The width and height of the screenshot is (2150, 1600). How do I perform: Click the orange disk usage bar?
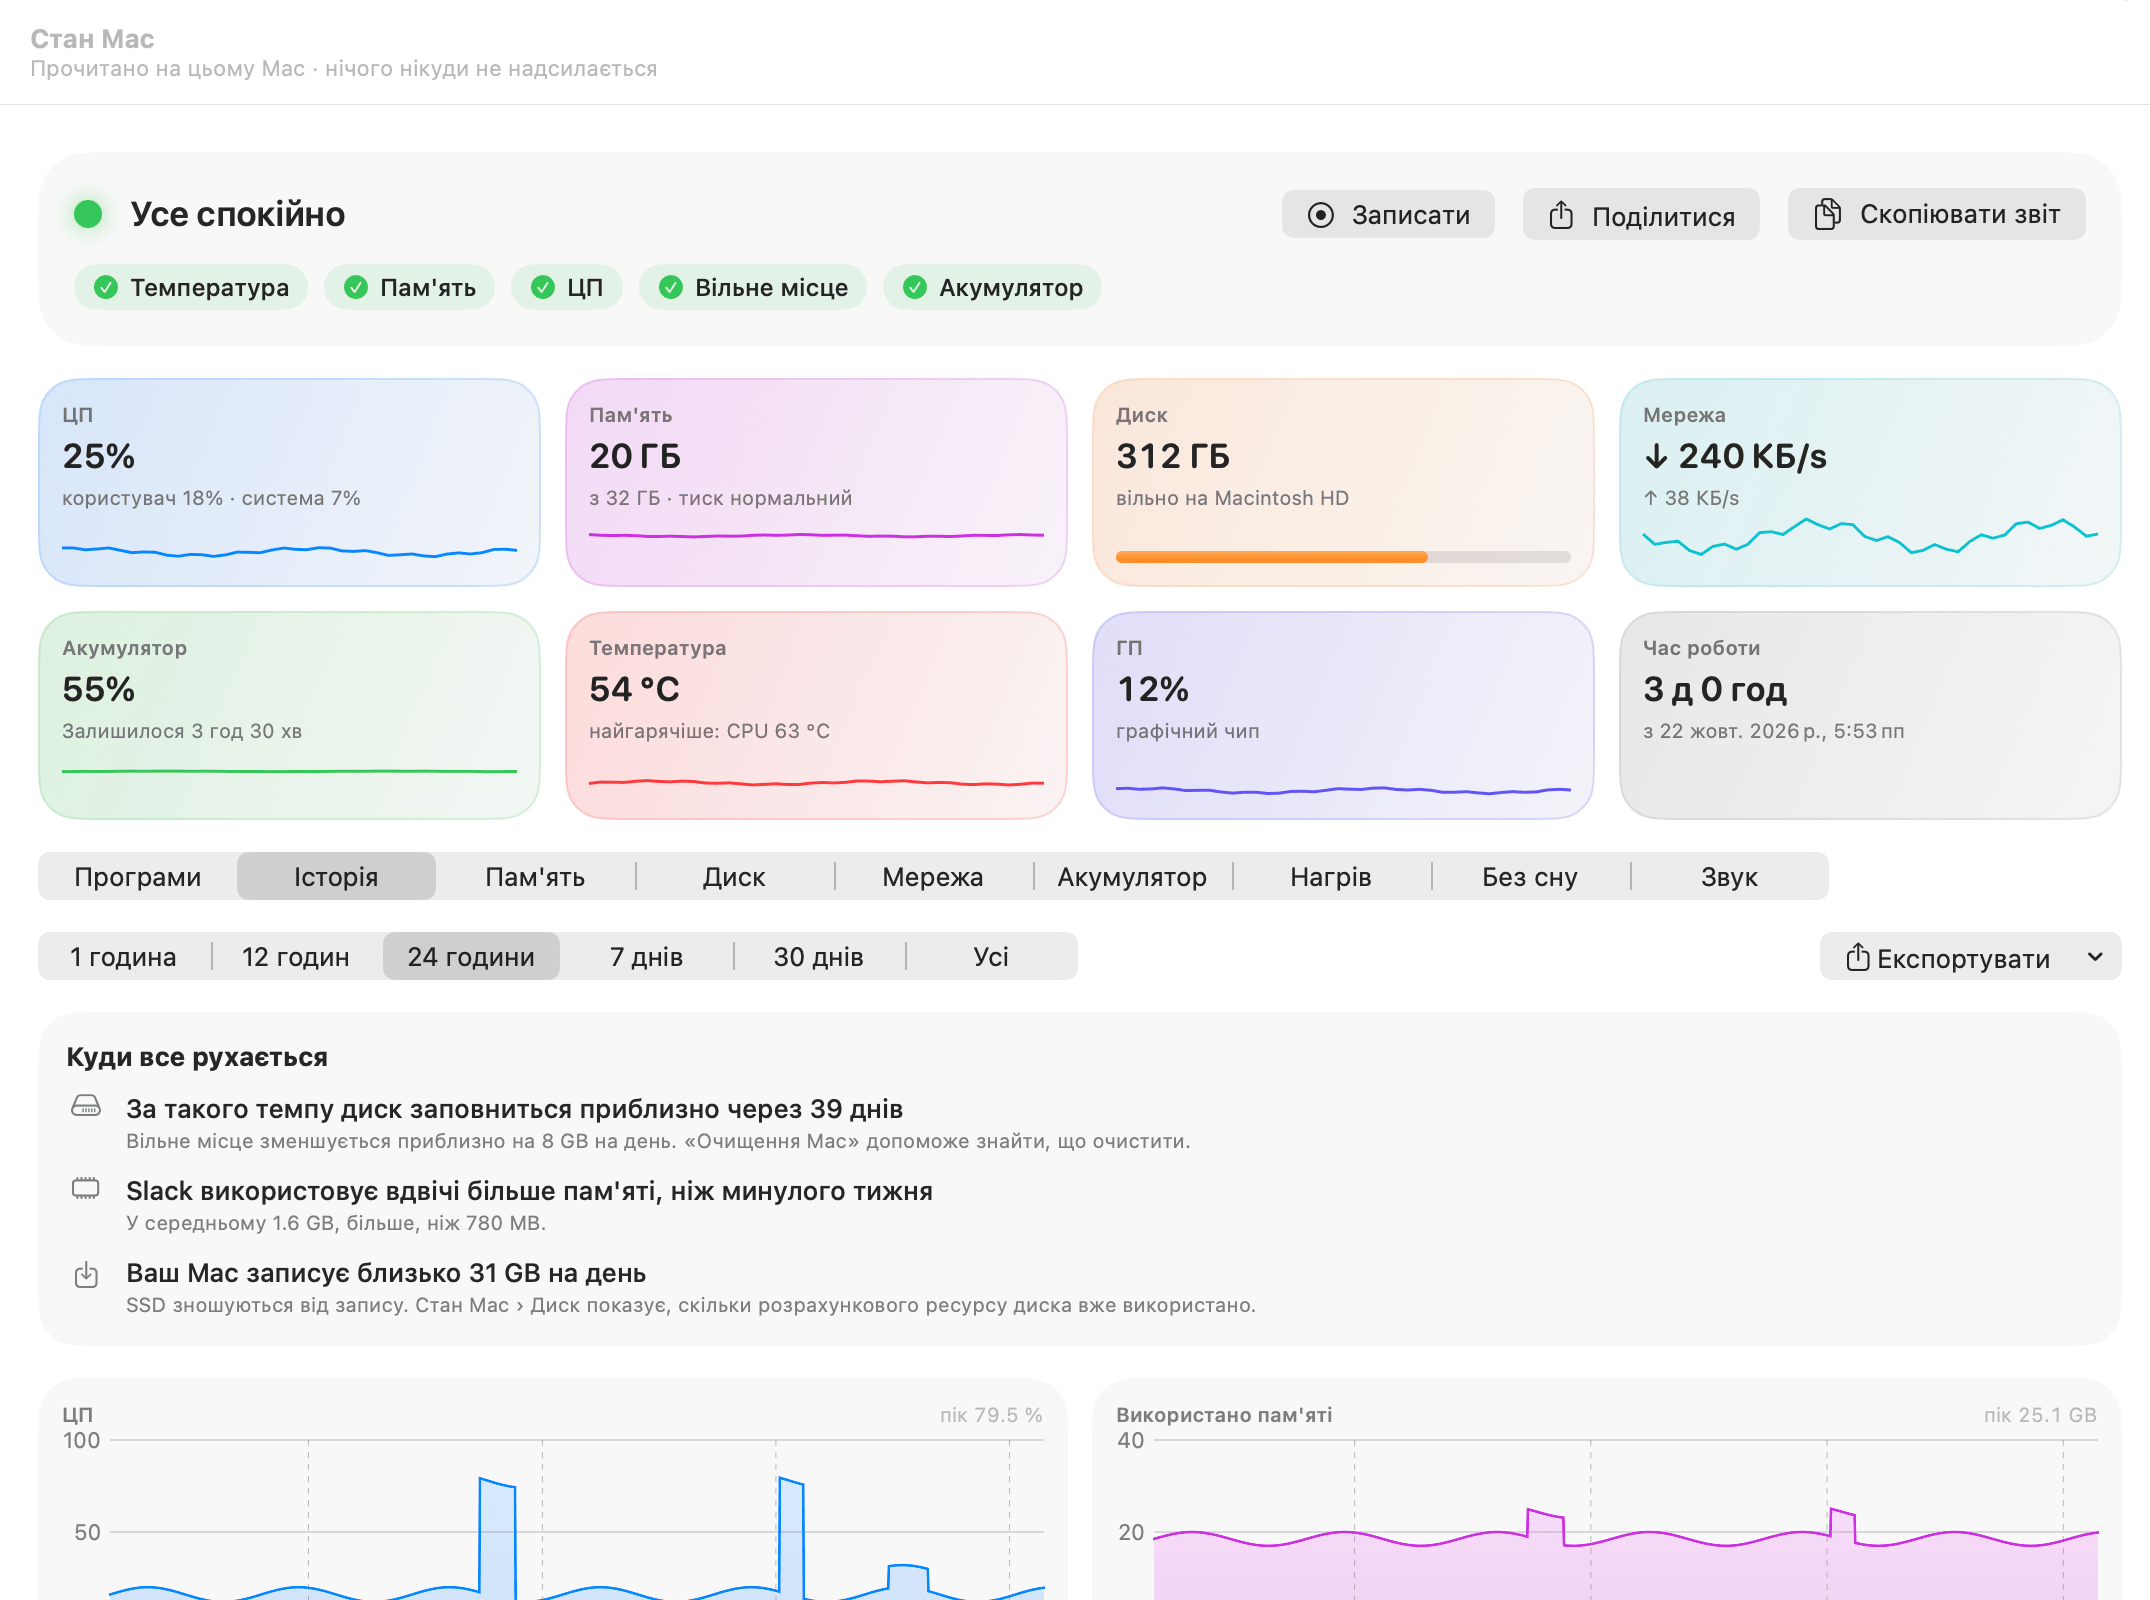click(x=1271, y=557)
